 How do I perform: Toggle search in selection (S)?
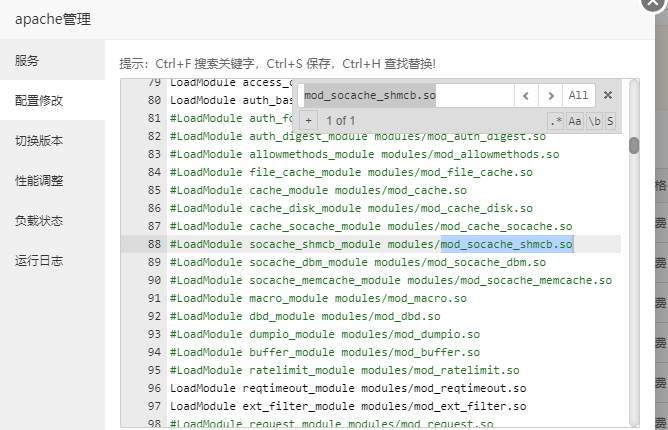pyautogui.click(x=610, y=121)
